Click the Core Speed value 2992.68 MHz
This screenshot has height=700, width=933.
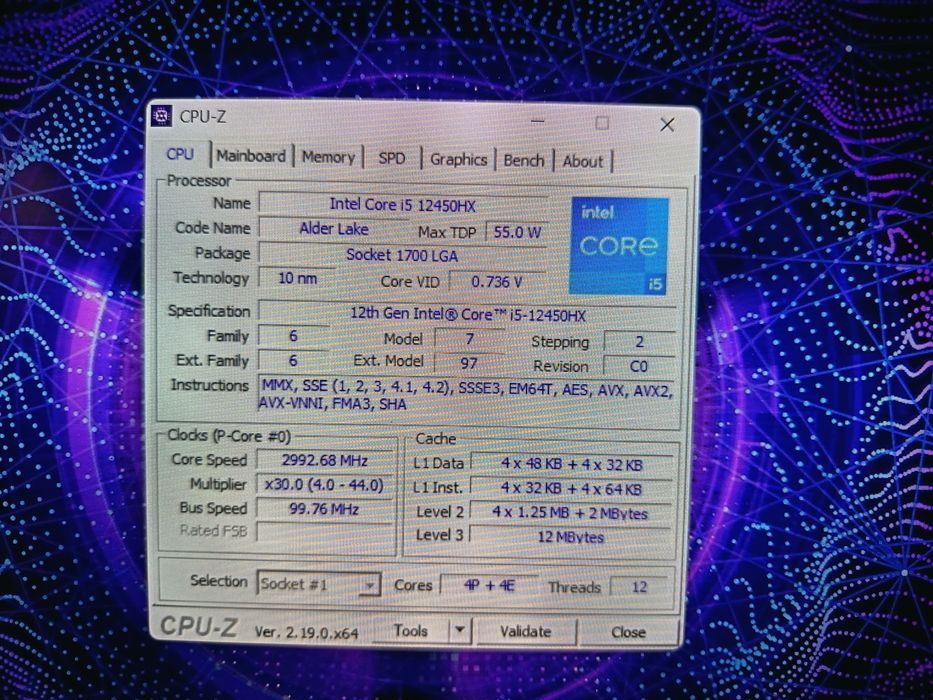(x=325, y=461)
